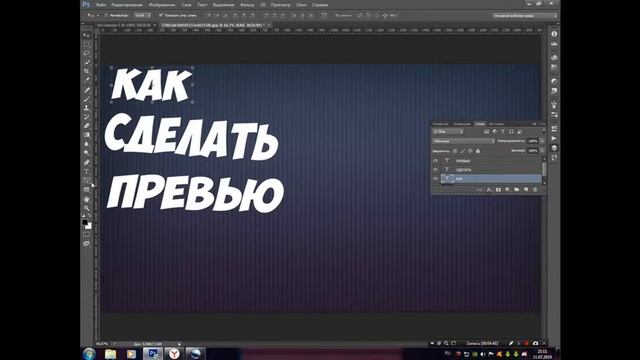The width and height of the screenshot is (640, 360).
Task: Toggle lock position icon
Action: (x=470, y=151)
